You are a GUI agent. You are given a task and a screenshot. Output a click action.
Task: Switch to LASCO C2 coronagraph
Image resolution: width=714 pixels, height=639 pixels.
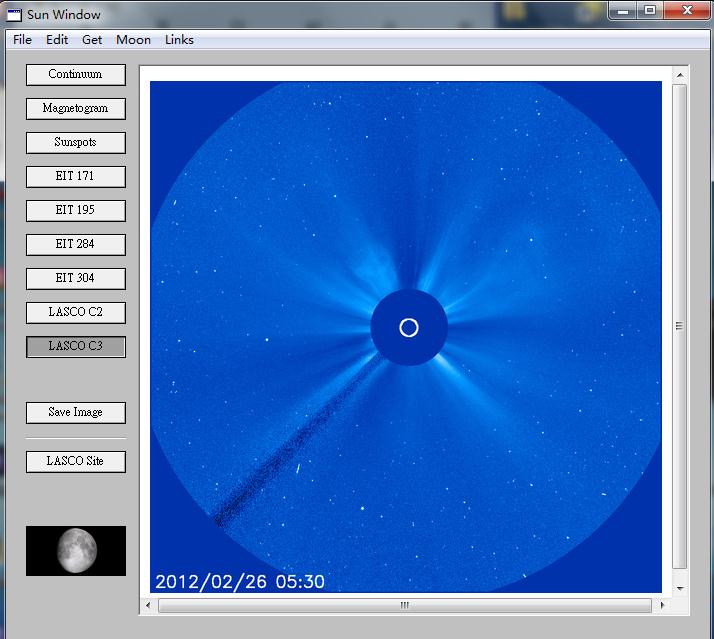[x=76, y=313]
